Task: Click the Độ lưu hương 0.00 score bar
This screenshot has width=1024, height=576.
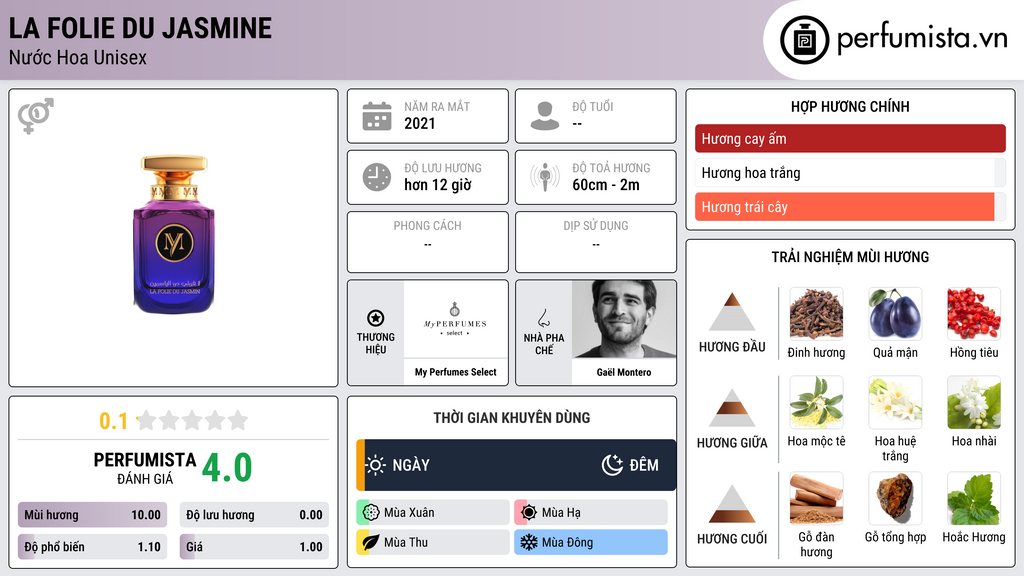Action: coord(254,515)
